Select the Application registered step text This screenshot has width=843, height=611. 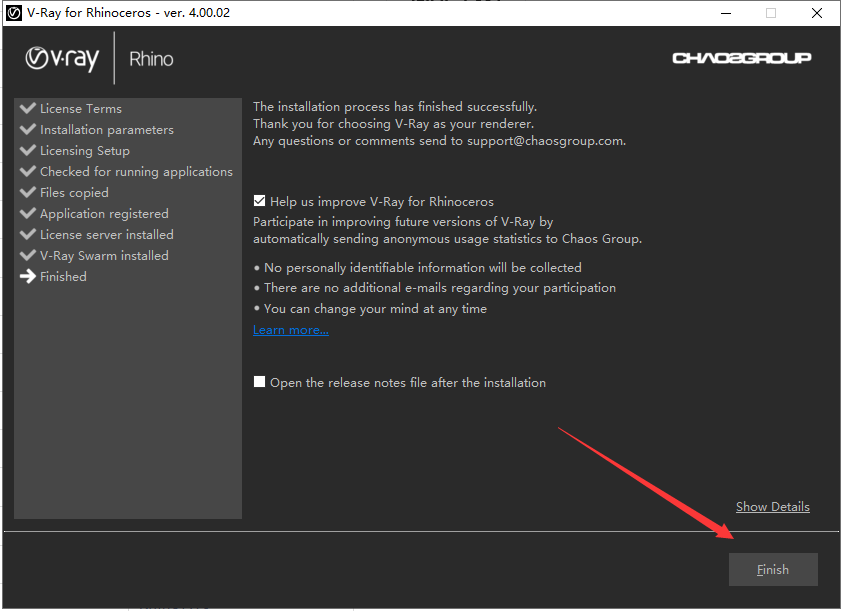point(104,214)
